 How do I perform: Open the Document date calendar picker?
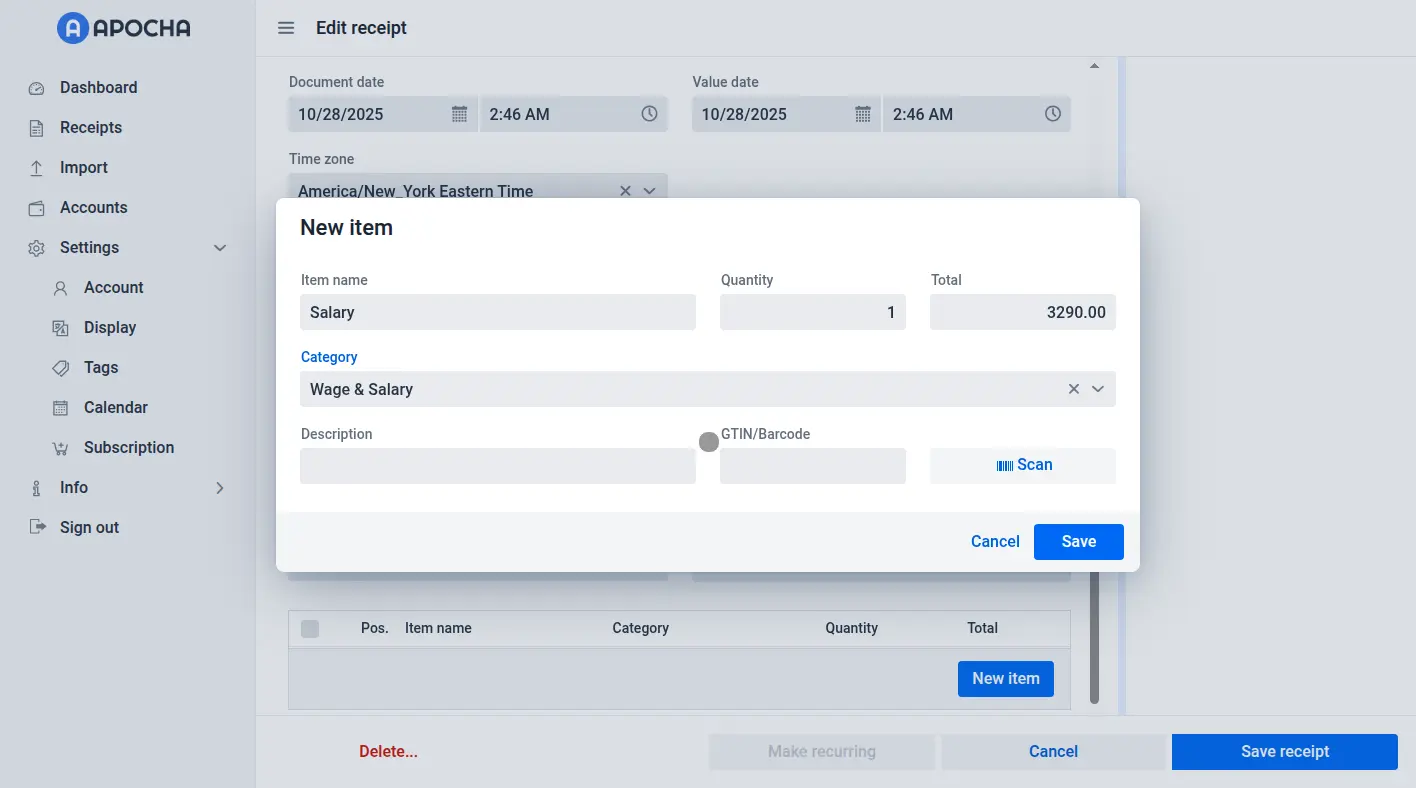point(459,114)
